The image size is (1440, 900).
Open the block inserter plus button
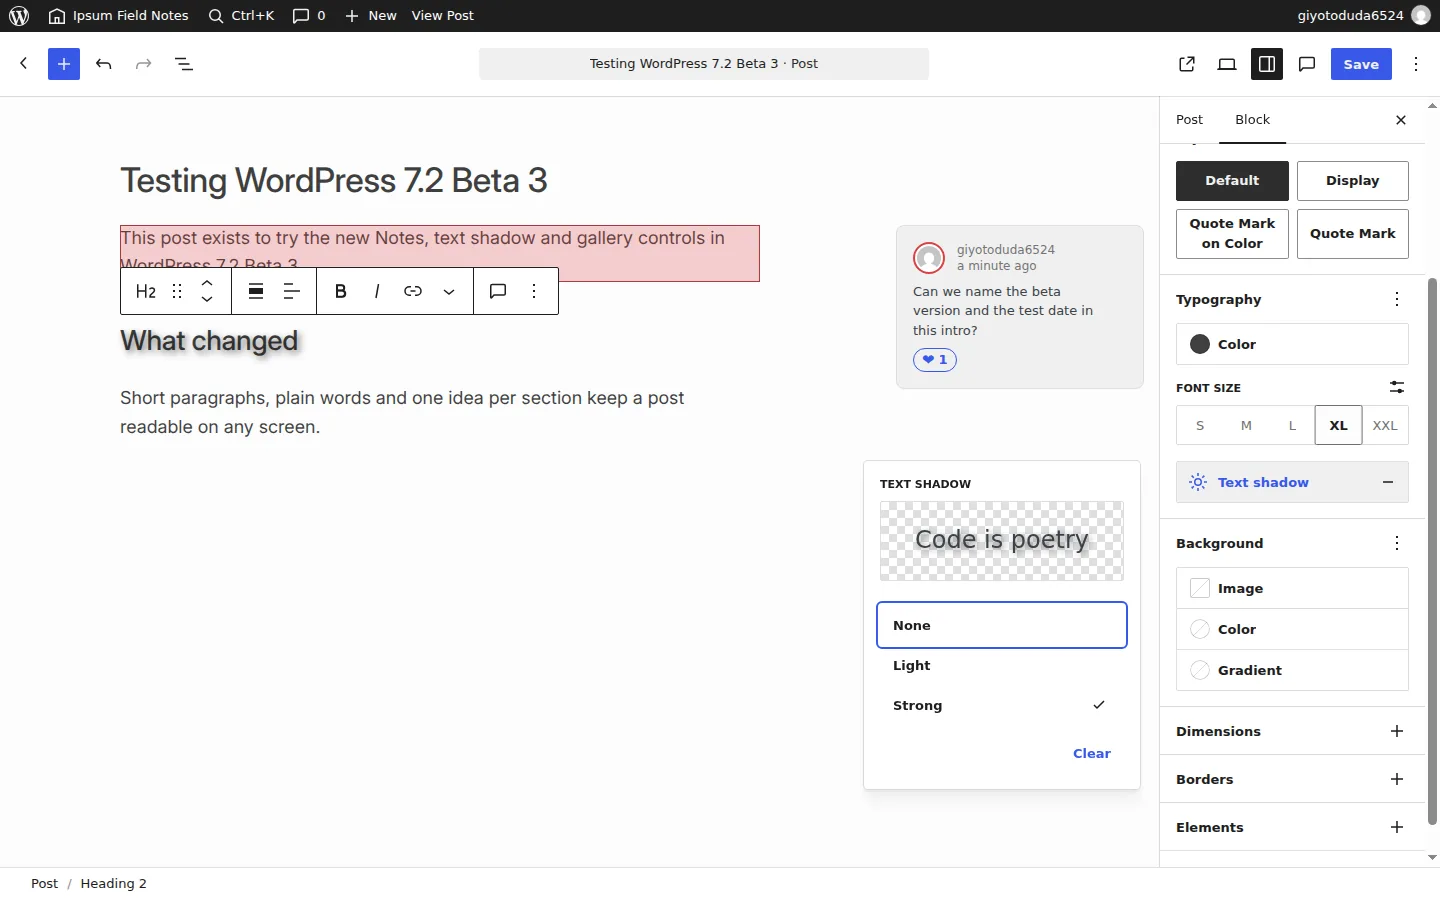(x=64, y=64)
